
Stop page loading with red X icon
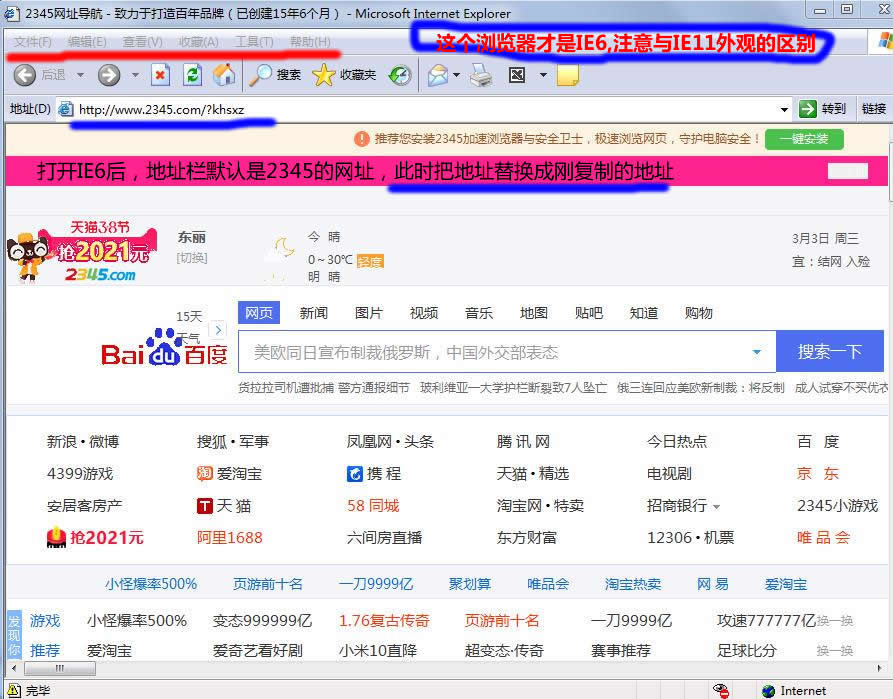(x=161, y=75)
